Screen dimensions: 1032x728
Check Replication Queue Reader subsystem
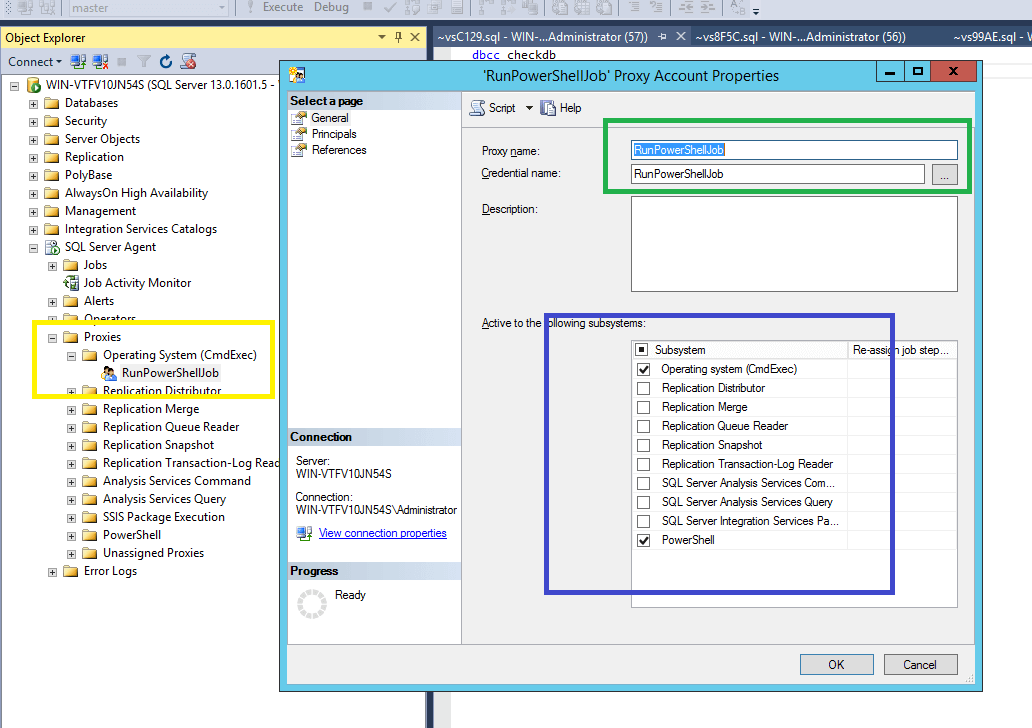644,427
